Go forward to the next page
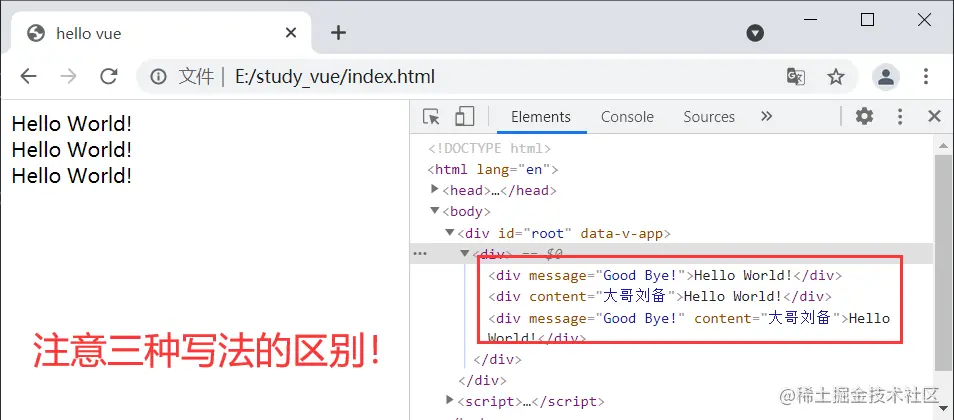954x420 pixels. pos(68,76)
